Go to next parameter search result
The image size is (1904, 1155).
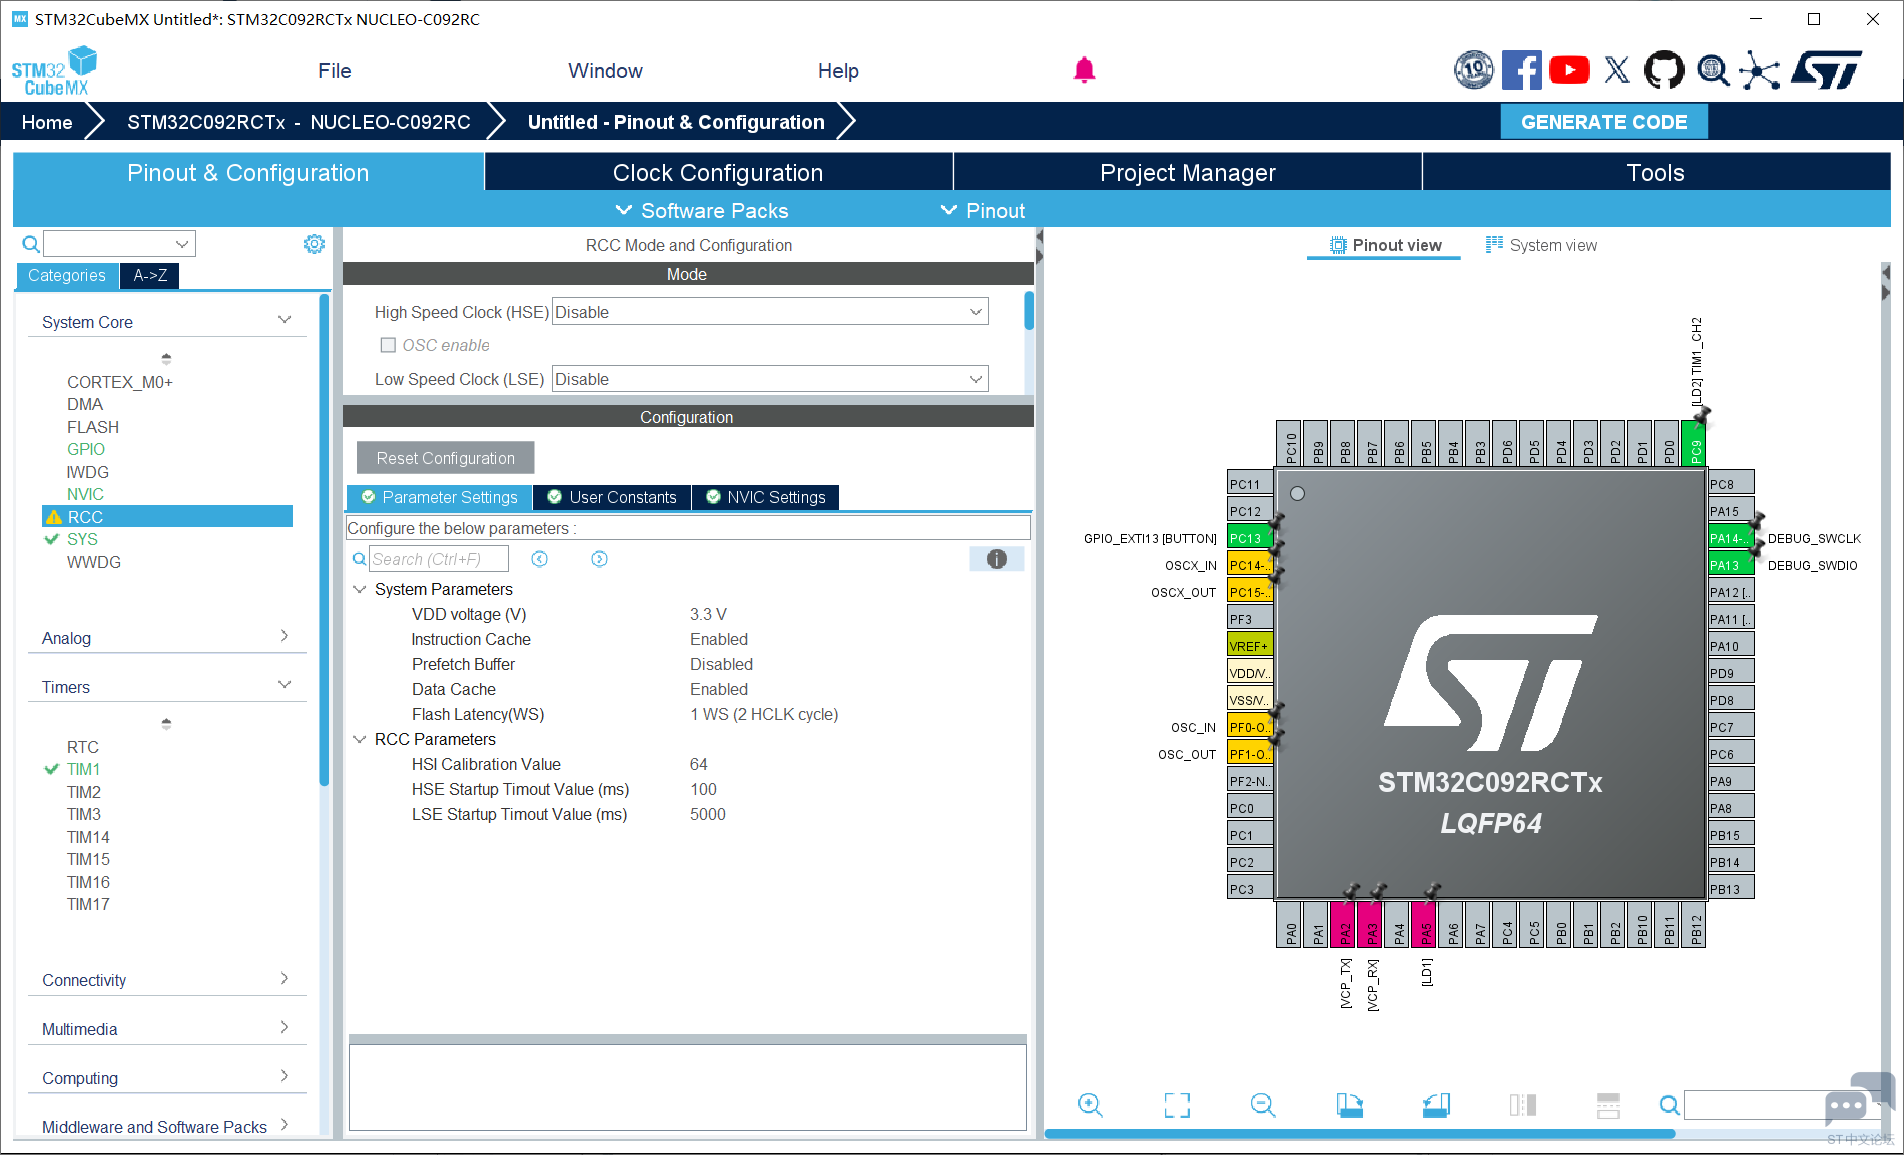point(599,559)
